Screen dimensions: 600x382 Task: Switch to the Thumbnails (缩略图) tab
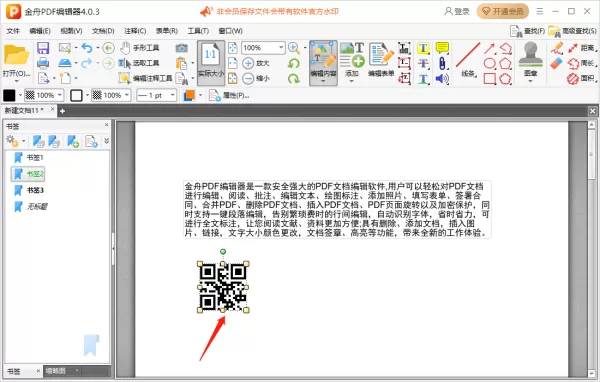[61, 371]
